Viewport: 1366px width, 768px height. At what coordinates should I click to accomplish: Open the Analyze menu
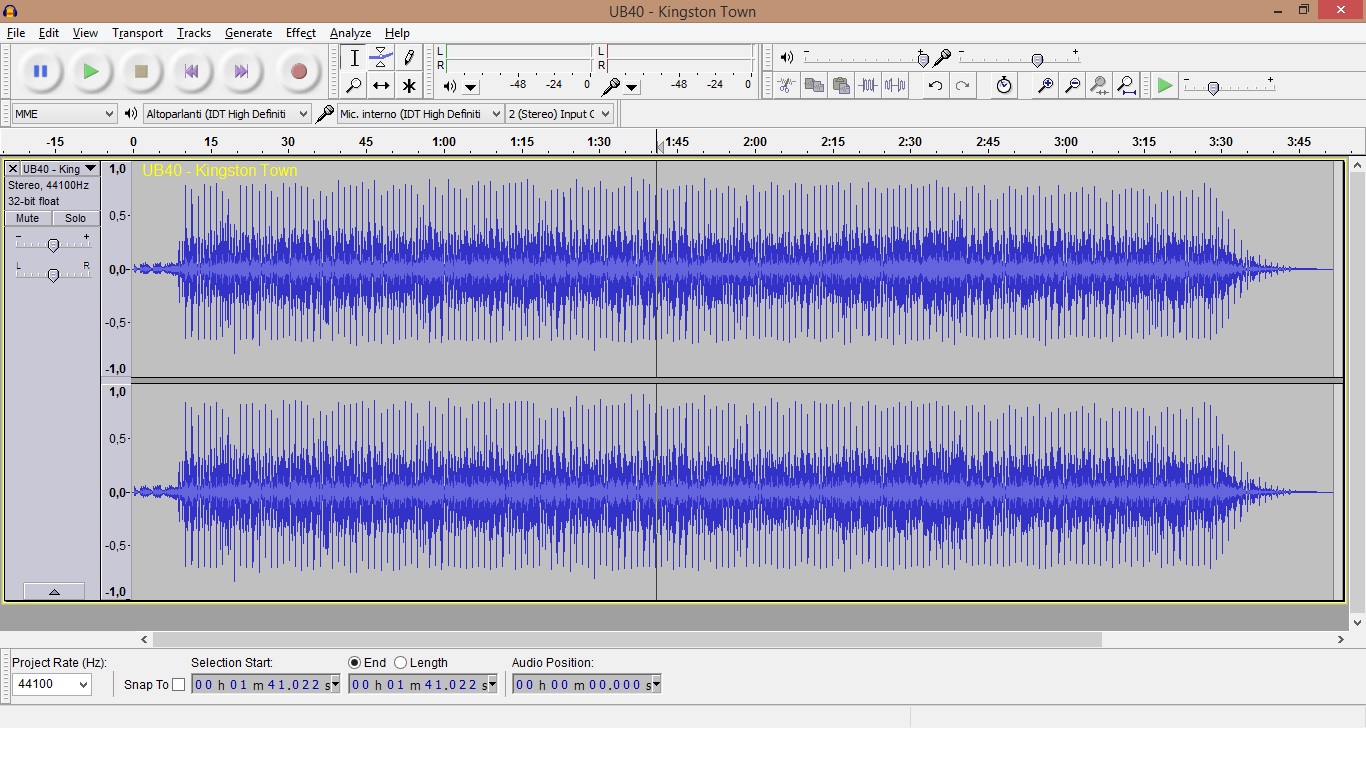point(350,33)
